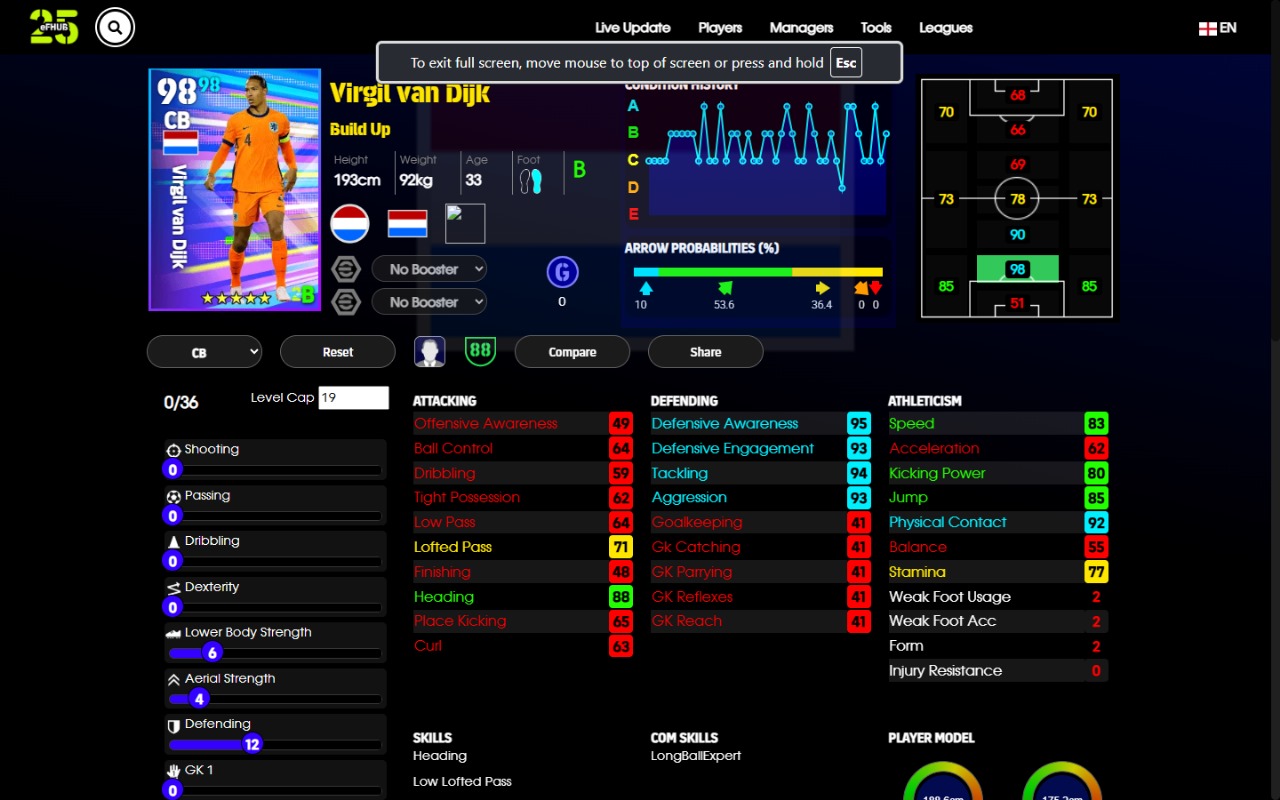Click the Dexterity icon
The width and height of the screenshot is (1280, 800).
173,587
